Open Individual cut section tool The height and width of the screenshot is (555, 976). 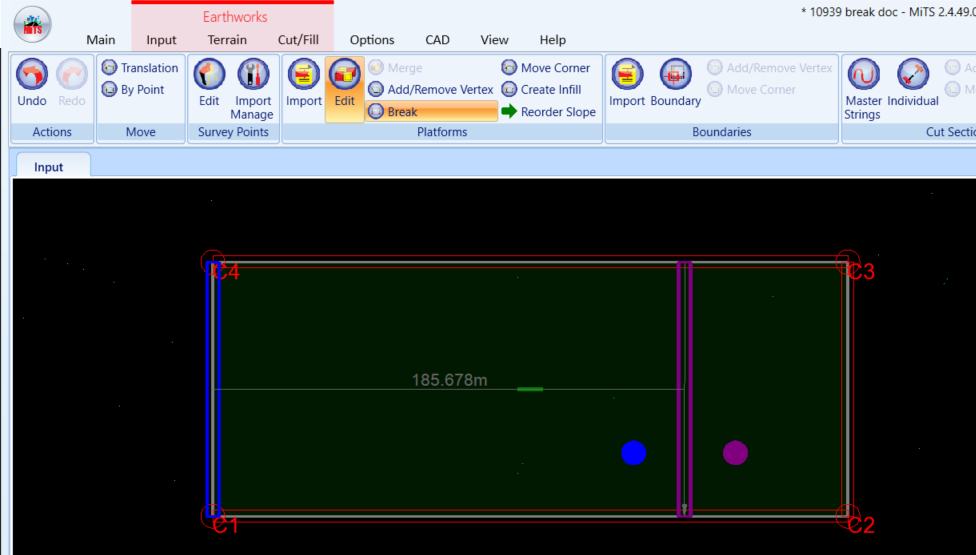pyautogui.click(x=913, y=83)
